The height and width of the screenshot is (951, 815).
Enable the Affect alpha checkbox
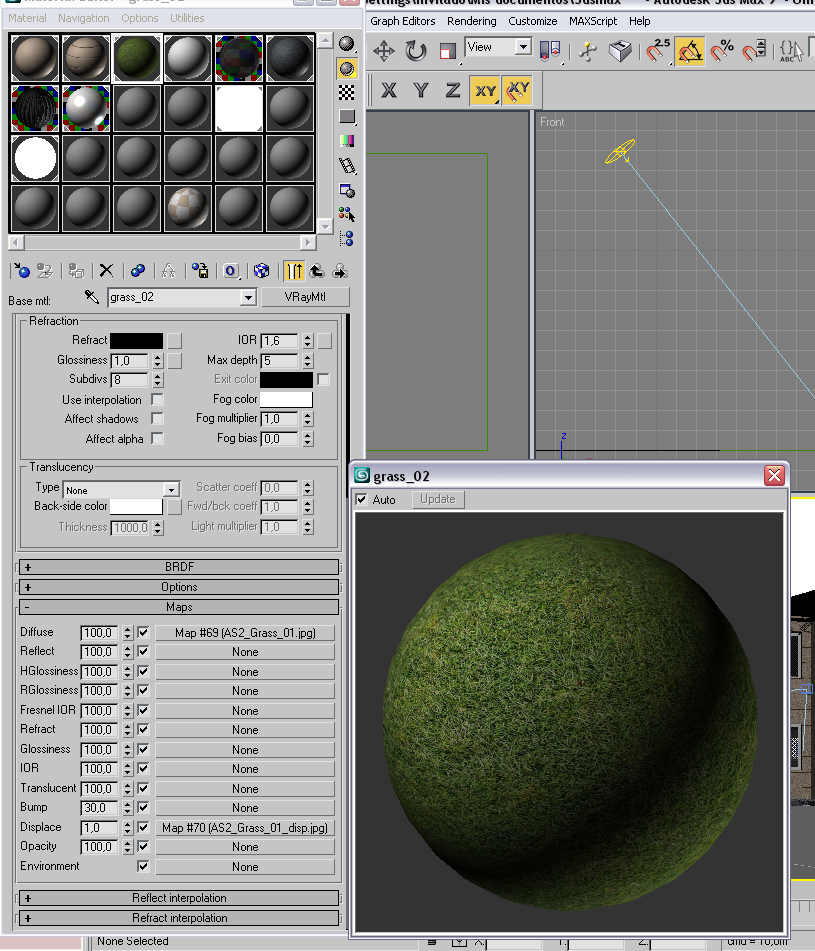[x=157, y=438]
